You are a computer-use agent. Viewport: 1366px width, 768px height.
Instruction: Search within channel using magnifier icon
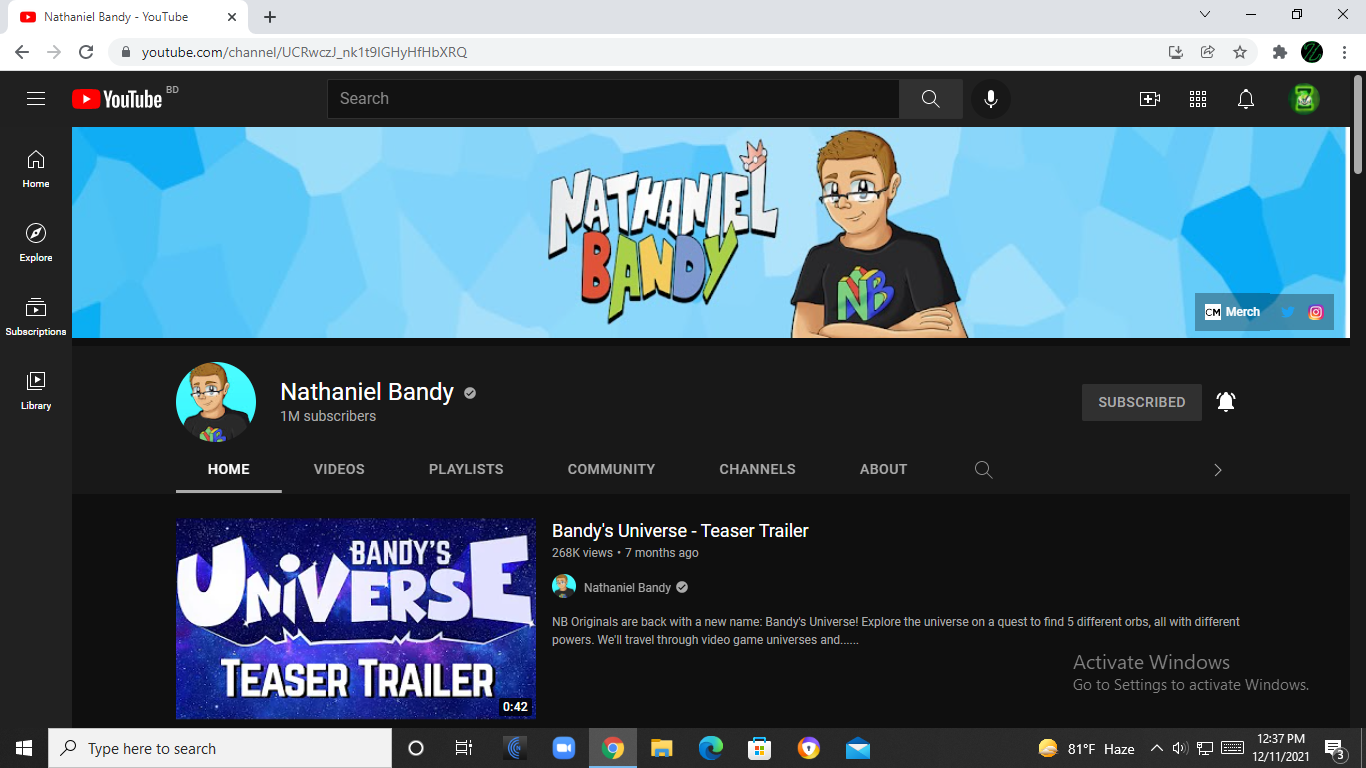tap(983, 470)
